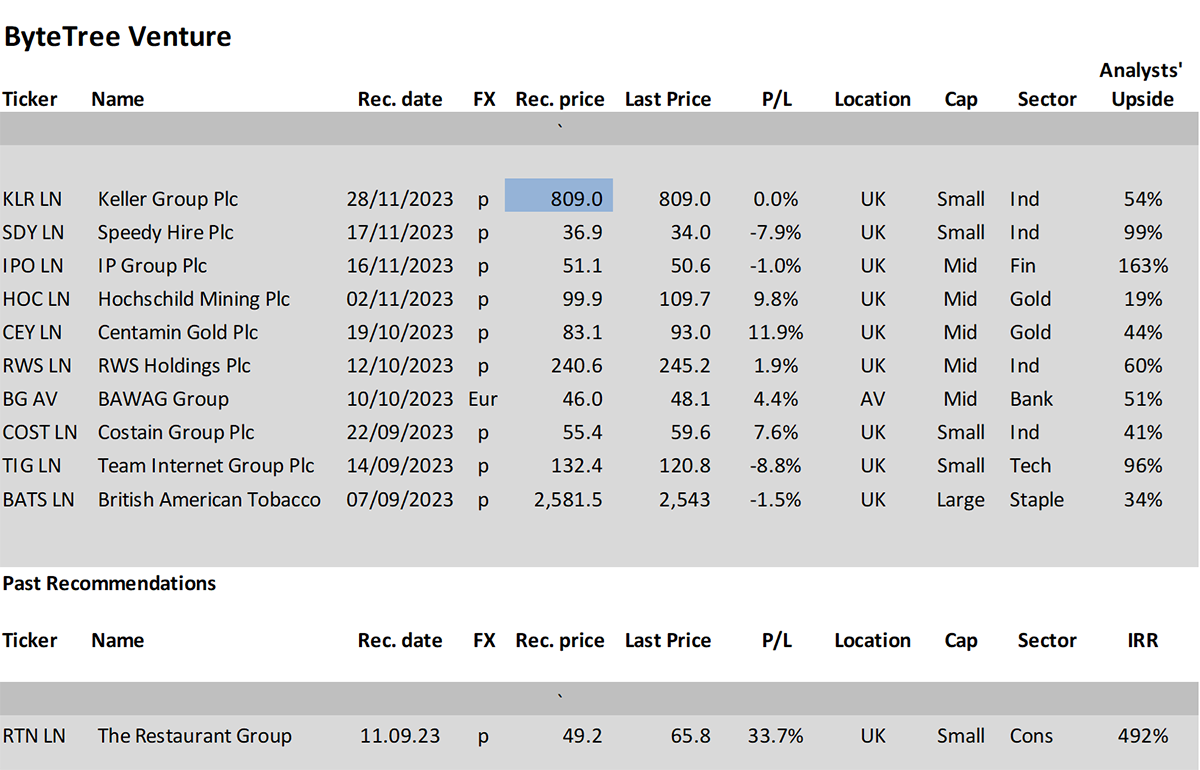Click the Bank sector cell
This screenshot has height=770, width=1200.
pyautogui.click(x=1031, y=399)
